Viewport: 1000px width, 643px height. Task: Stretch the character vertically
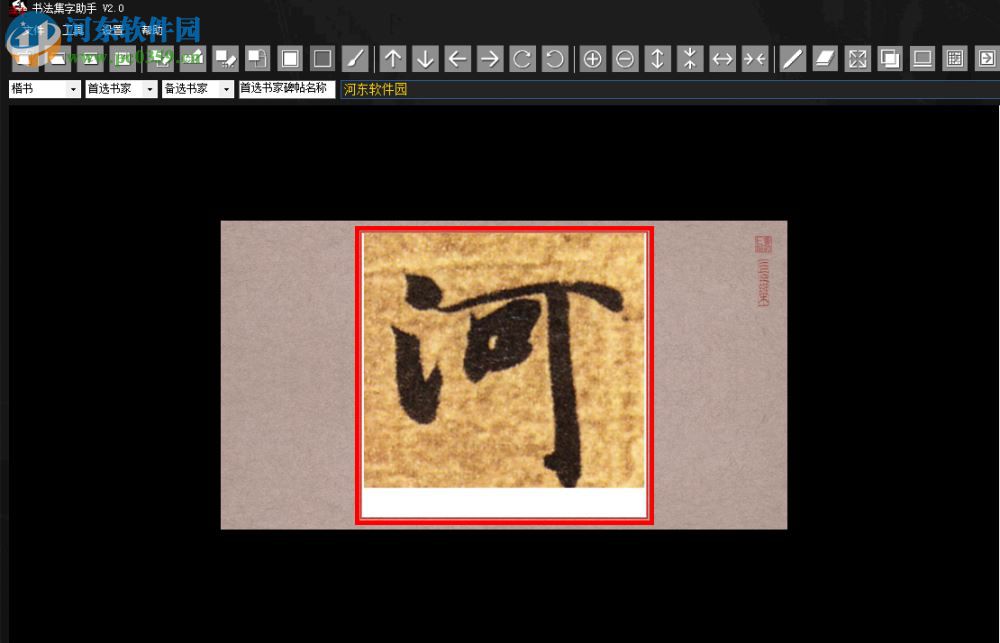pos(657,58)
